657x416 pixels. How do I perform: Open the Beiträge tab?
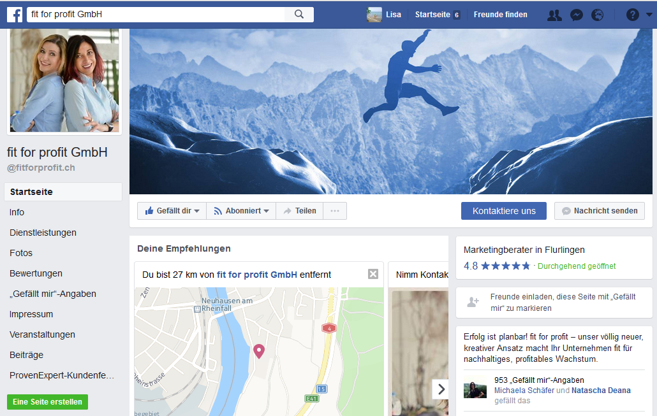click(x=26, y=355)
